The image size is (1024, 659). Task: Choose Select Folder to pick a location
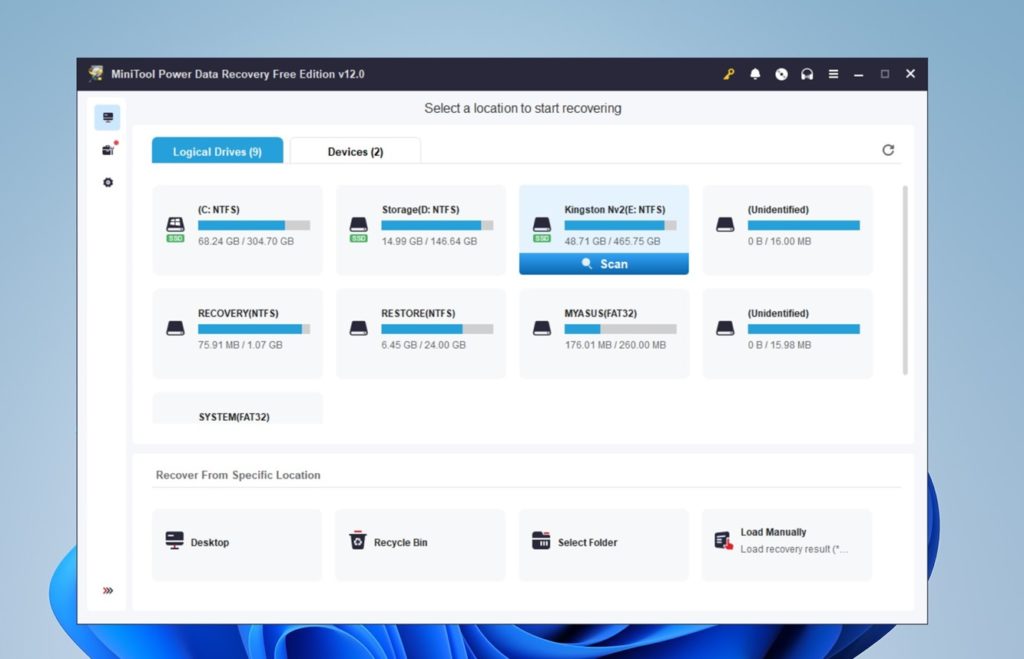pyautogui.click(x=603, y=543)
